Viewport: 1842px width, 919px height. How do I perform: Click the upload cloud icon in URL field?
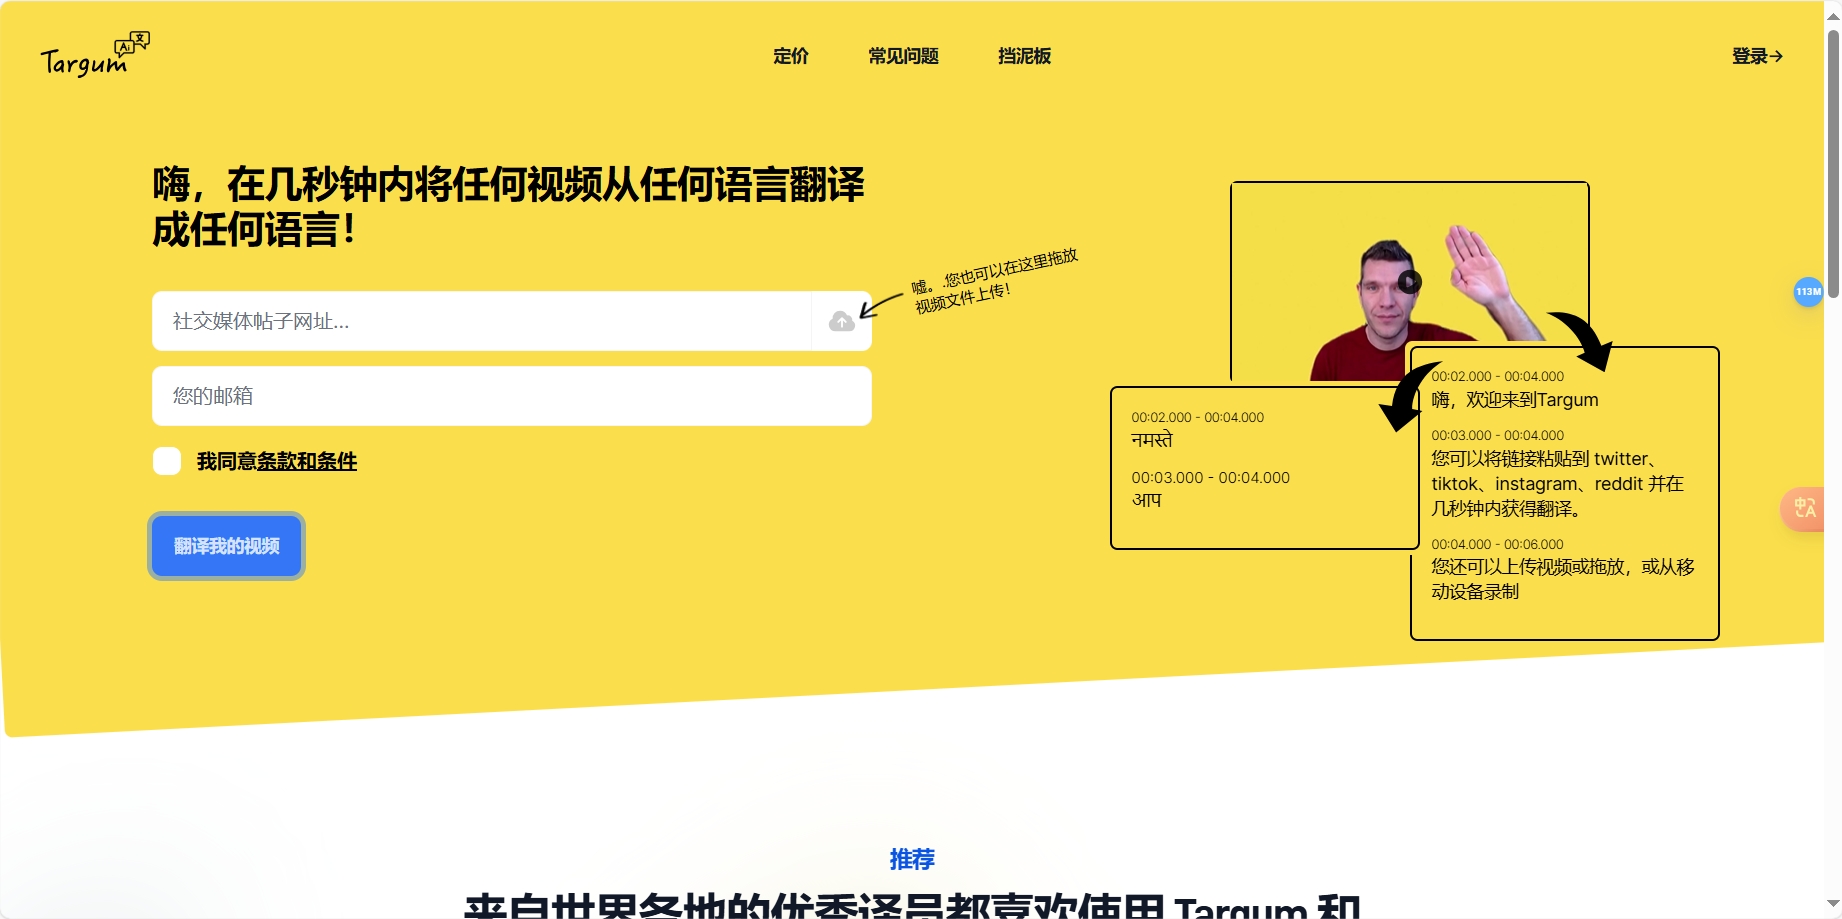coord(841,321)
